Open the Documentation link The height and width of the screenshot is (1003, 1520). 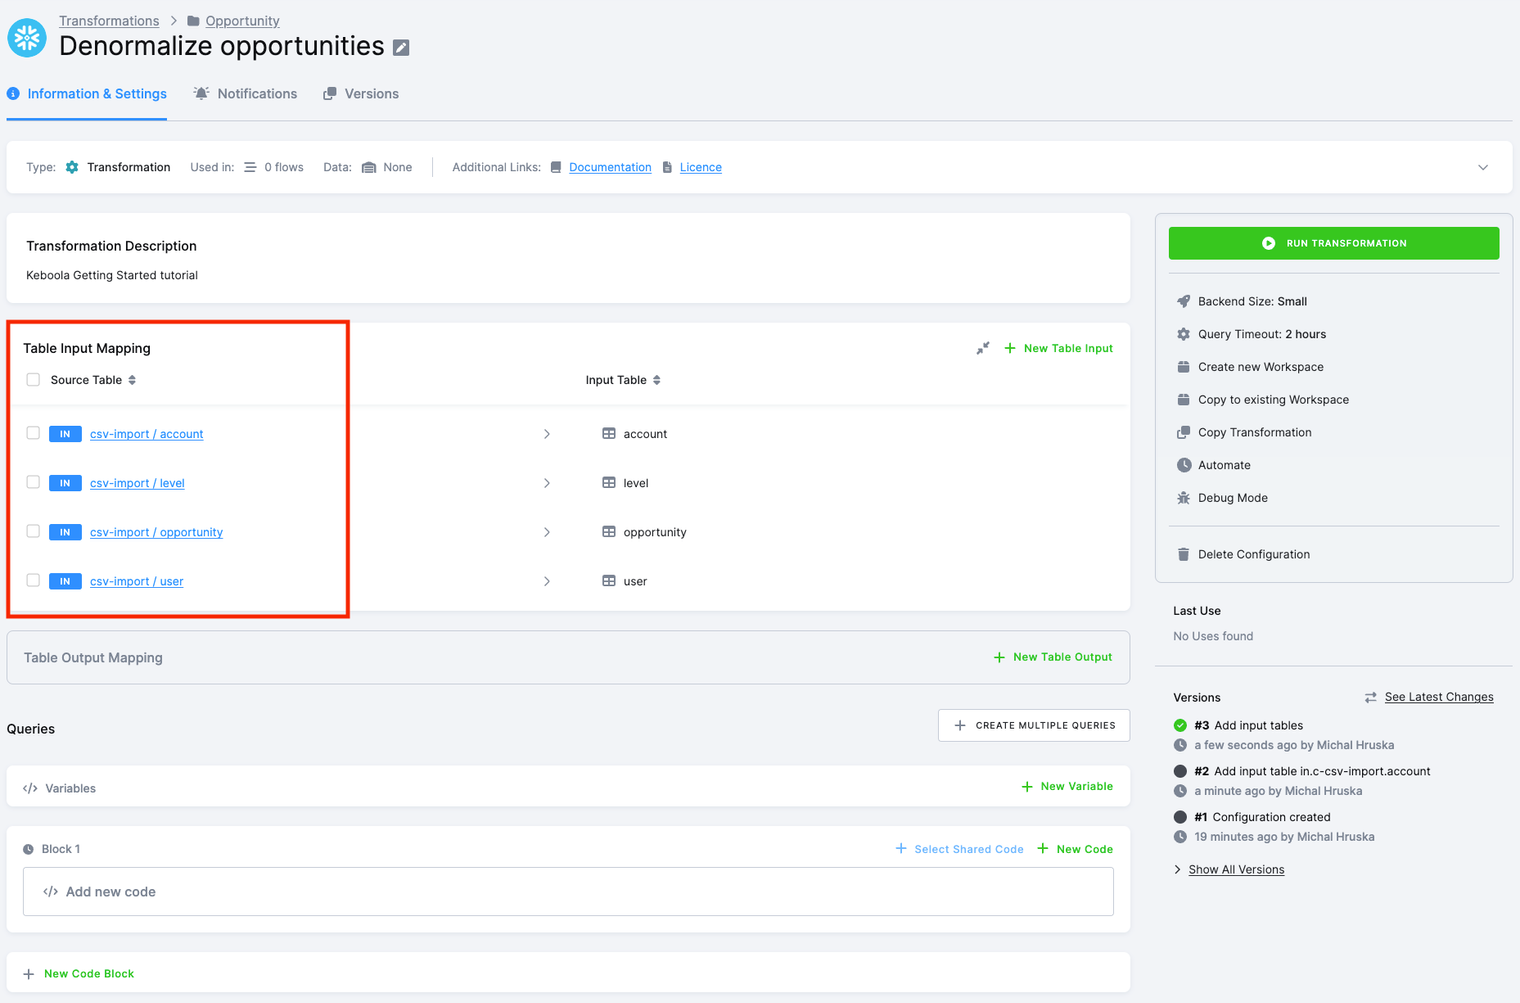610,167
